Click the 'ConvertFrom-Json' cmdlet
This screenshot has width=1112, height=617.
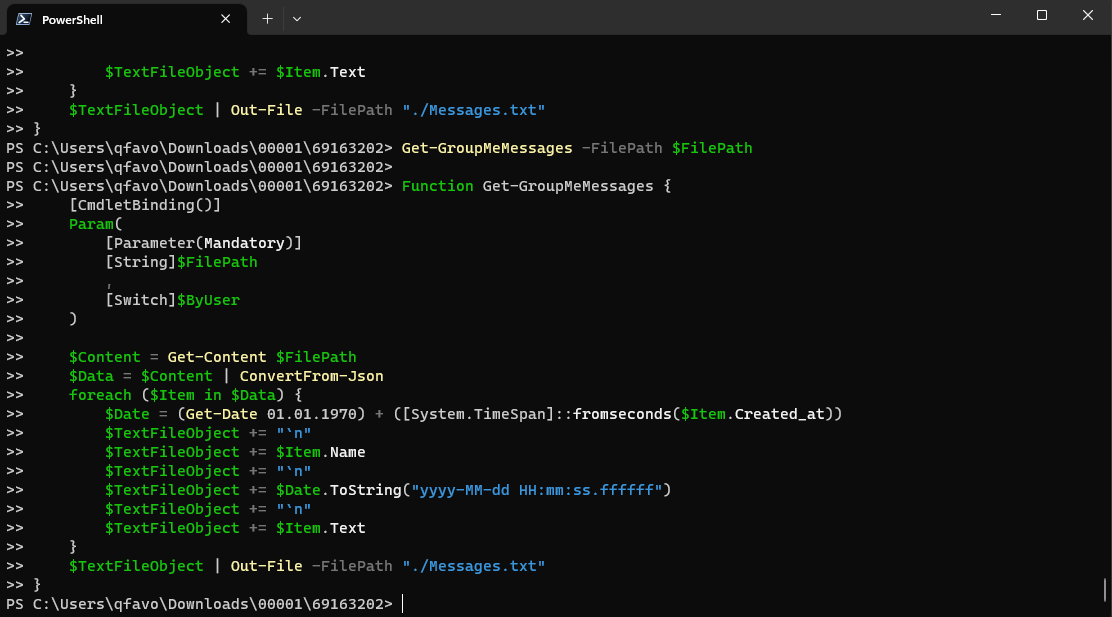(311, 377)
